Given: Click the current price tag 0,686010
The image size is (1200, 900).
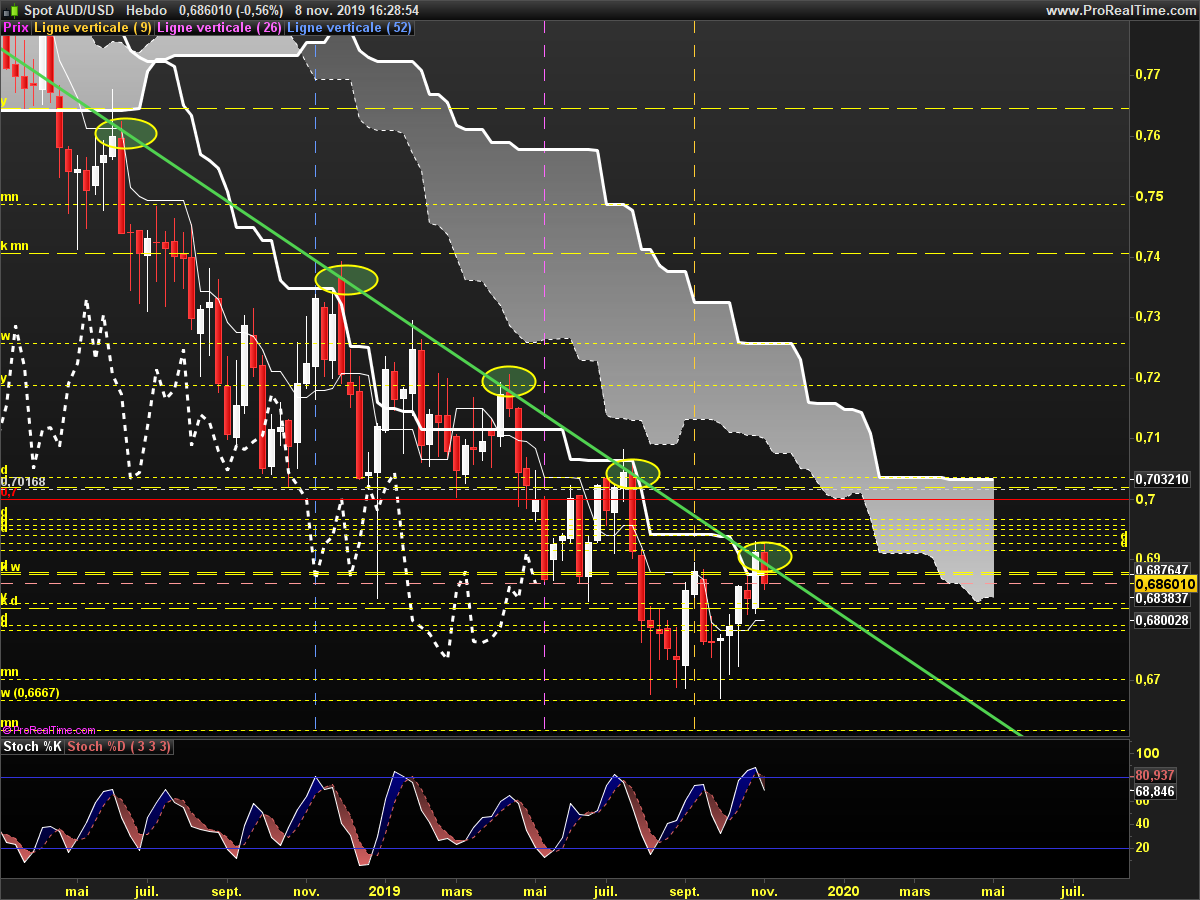Looking at the screenshot, I should point(1165,583).
